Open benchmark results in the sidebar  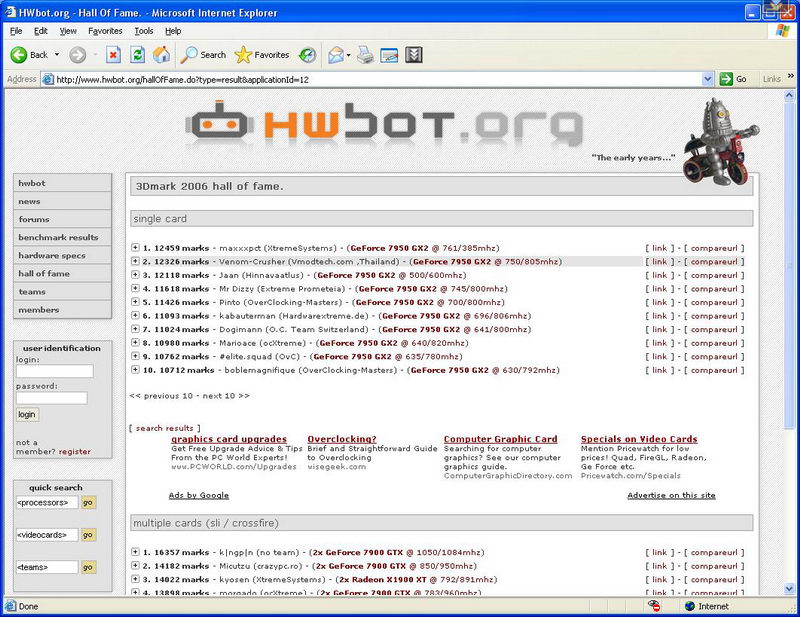(62, 237)
